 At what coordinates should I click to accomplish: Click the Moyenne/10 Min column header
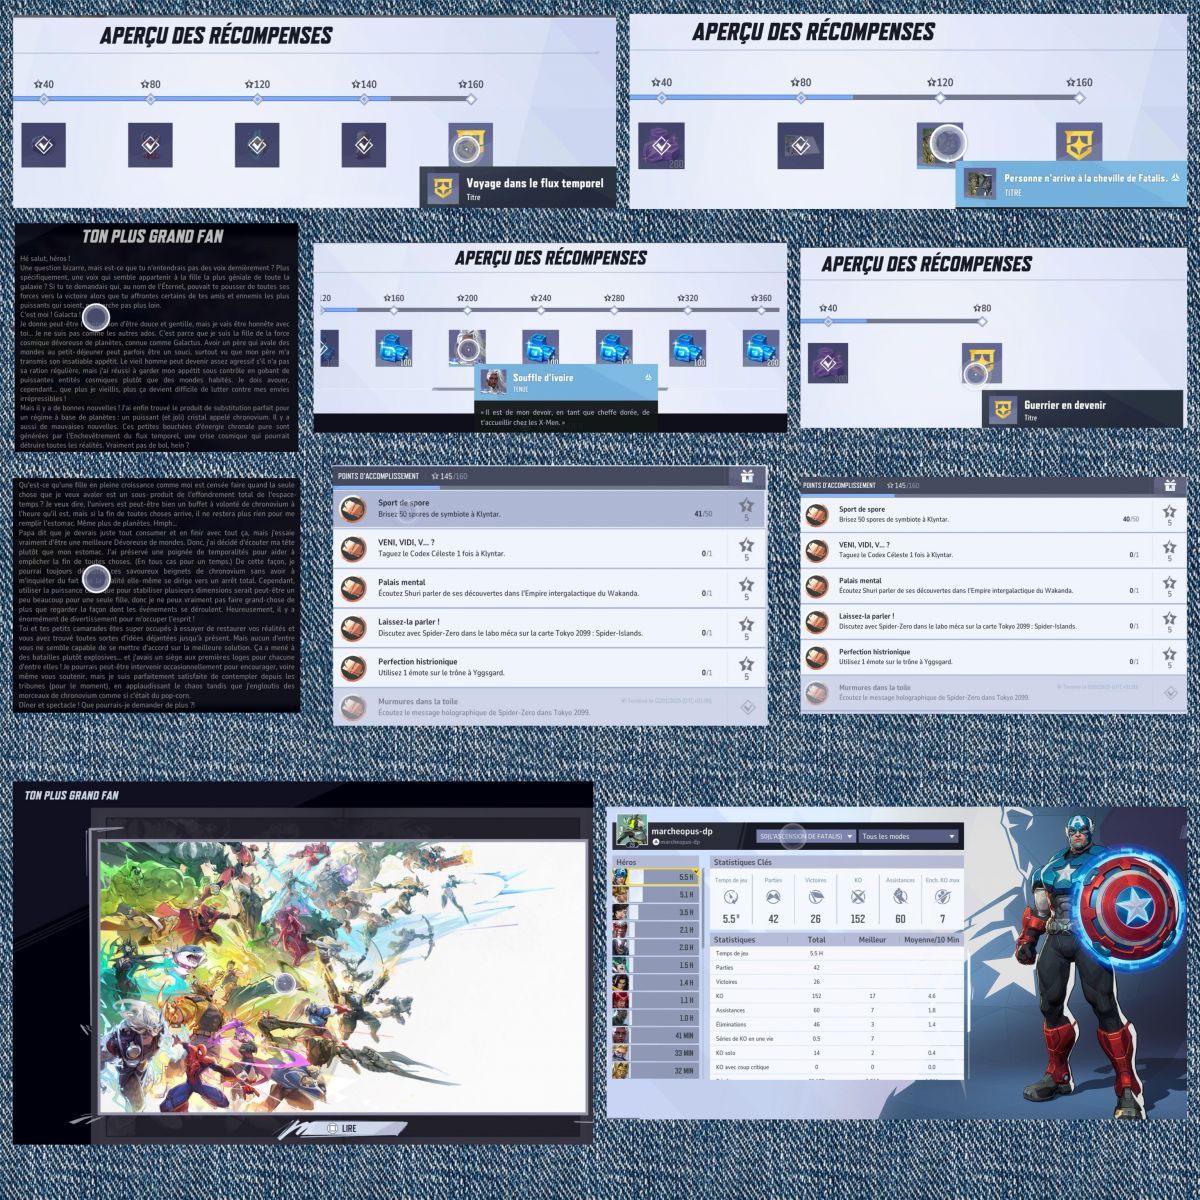pyautogui.click(x=930, y=940)
